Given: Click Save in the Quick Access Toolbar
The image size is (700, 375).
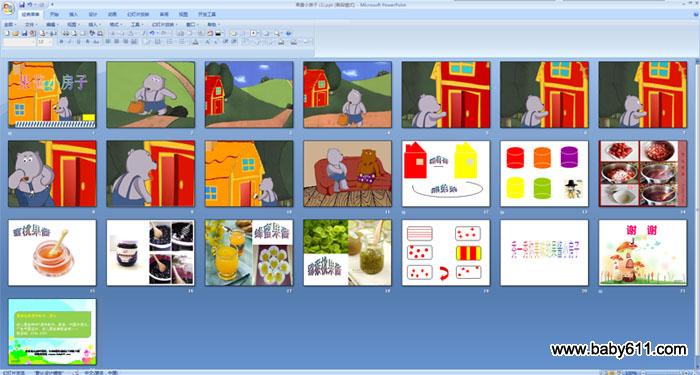Looking at the screenshot, I should click(x=22, y=4).
